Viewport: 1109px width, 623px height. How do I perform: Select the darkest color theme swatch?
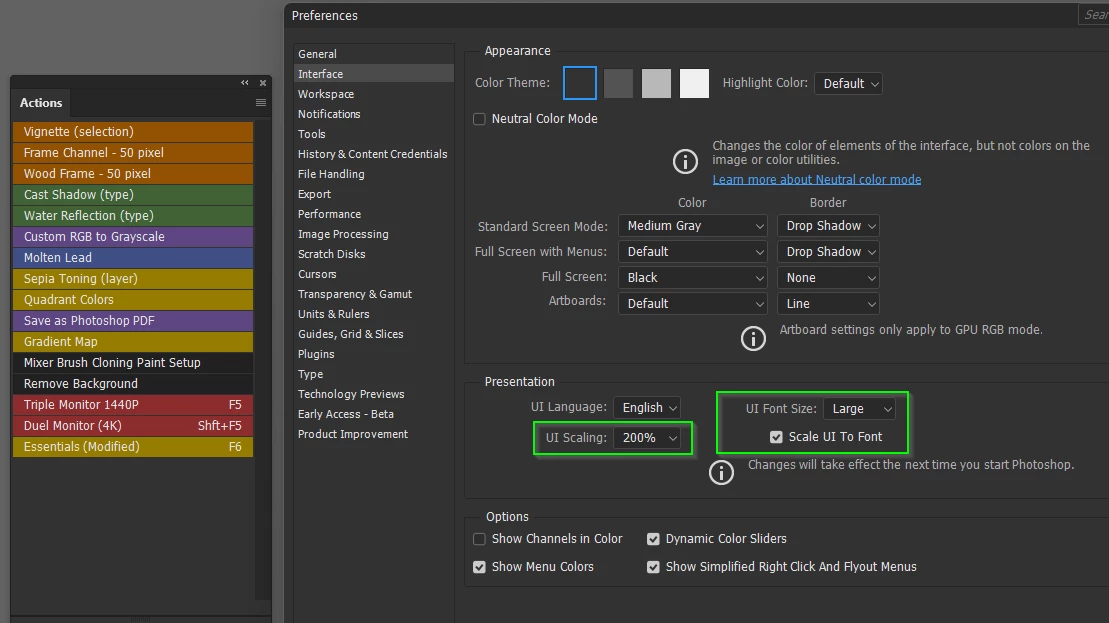point(580,83)
